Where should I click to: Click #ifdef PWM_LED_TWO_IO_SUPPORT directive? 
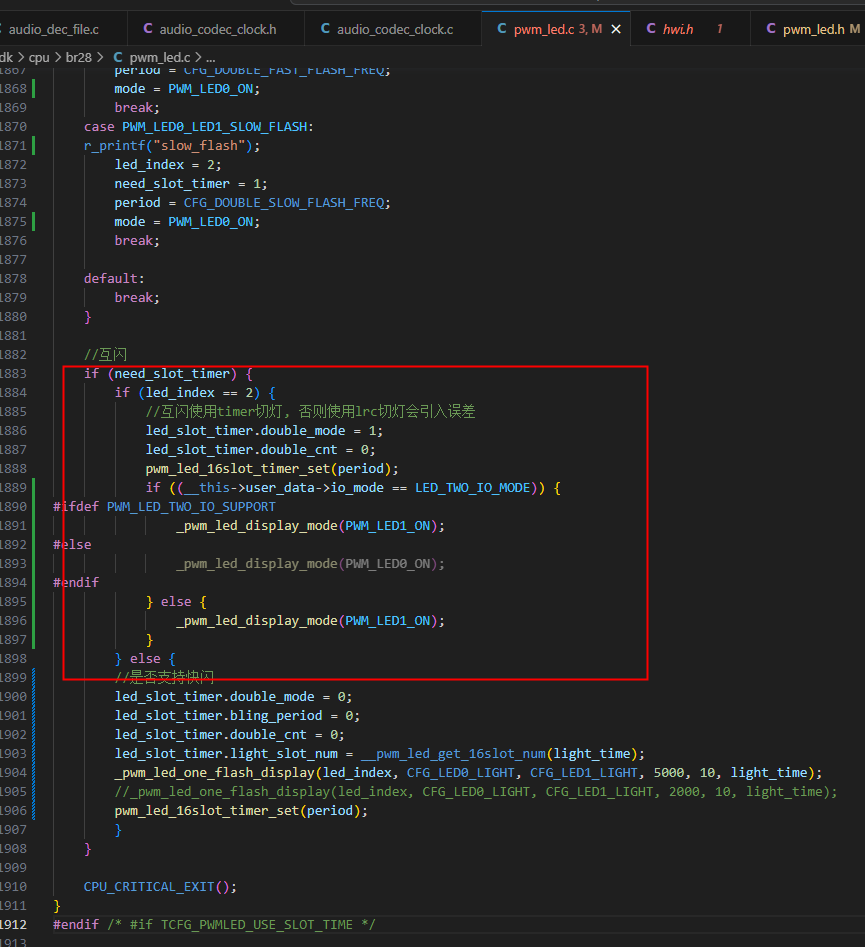coord(164,507)
